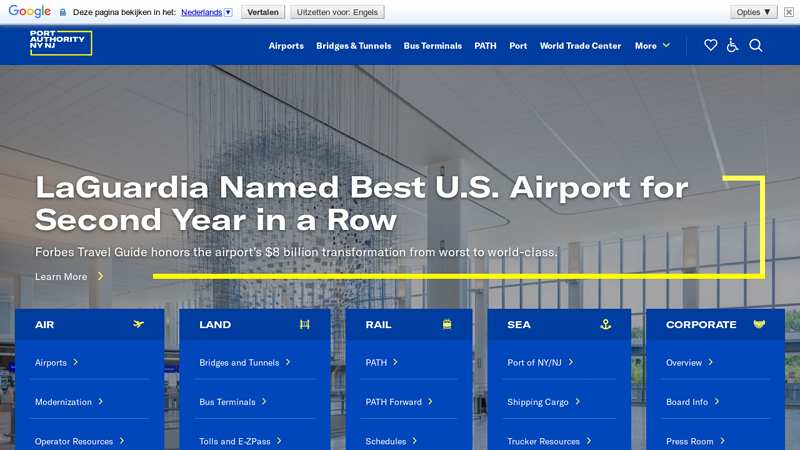Open Port in top navigation
The width and height of the screenshot is (800, 450).
tap(518, 46)
